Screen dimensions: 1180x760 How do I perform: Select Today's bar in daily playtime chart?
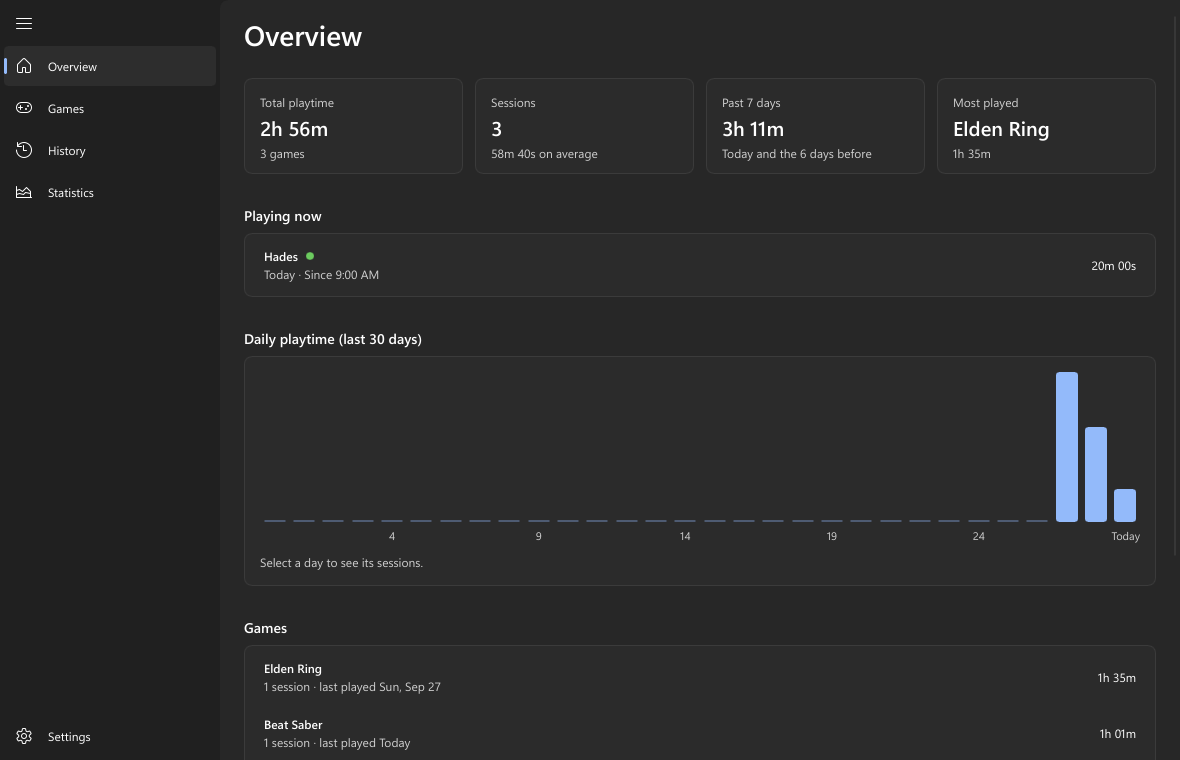pos(1124,506)
